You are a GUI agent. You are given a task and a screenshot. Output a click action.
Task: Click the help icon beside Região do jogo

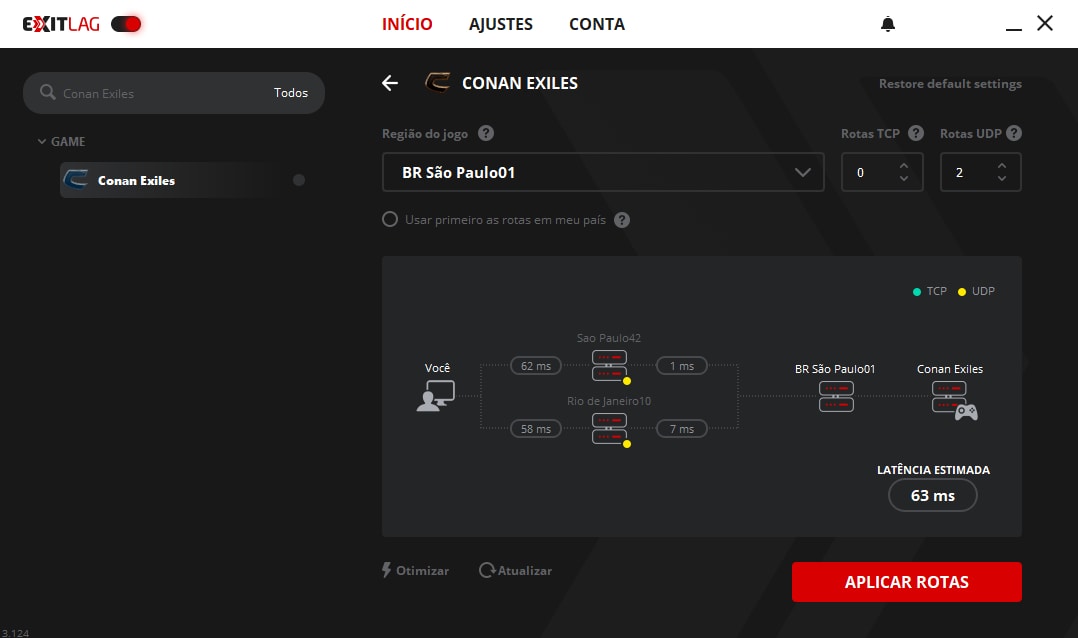click(486, 133)
